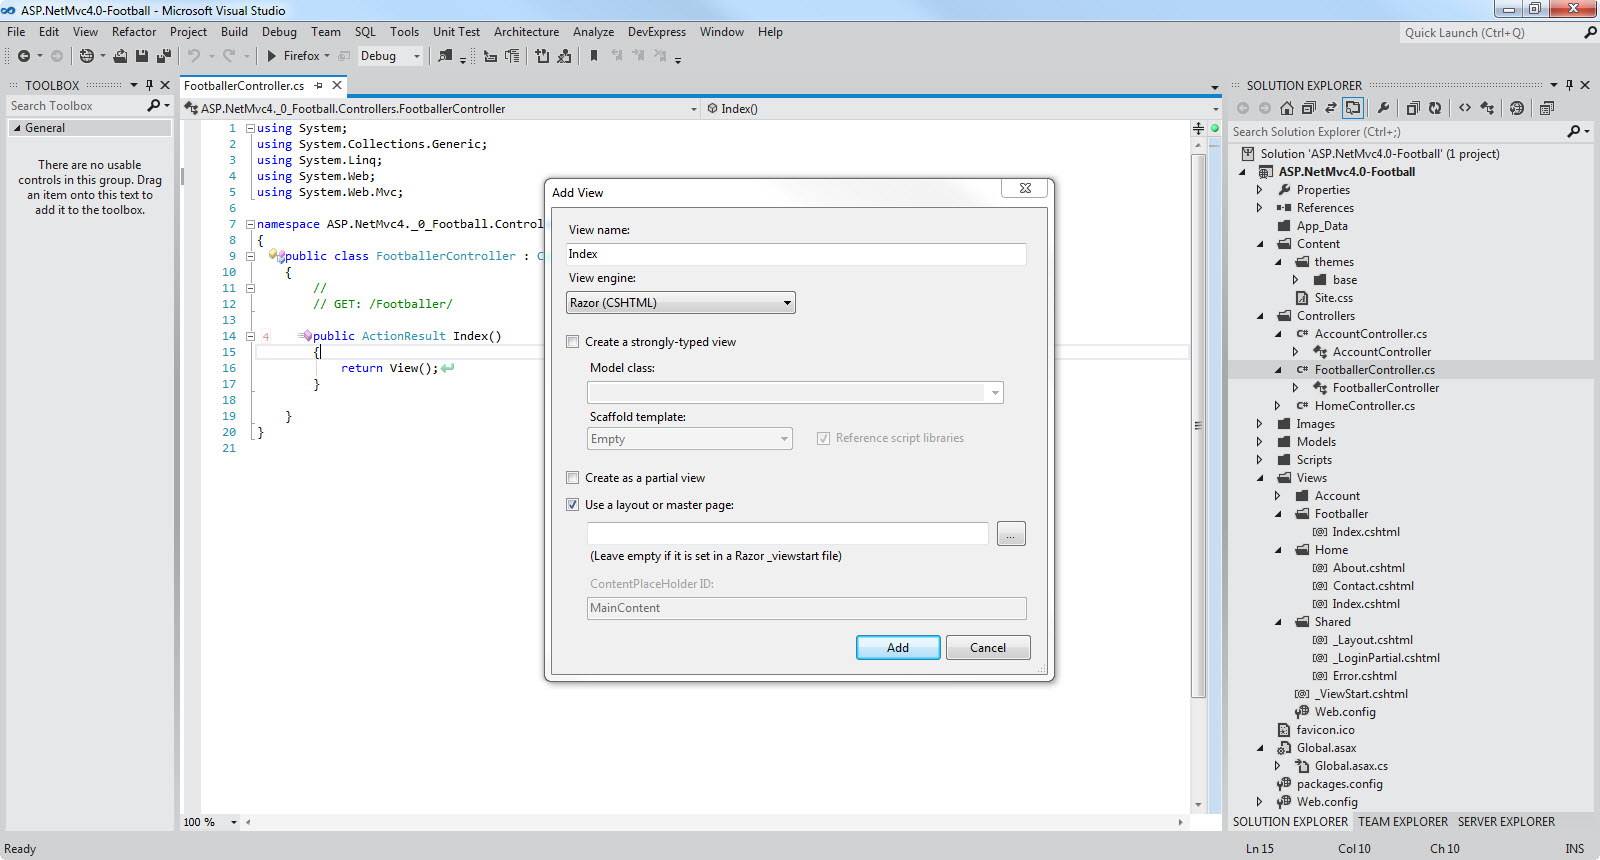
Task: Toggle the Toolbox auto-hide pin
Action: point(149,85)
